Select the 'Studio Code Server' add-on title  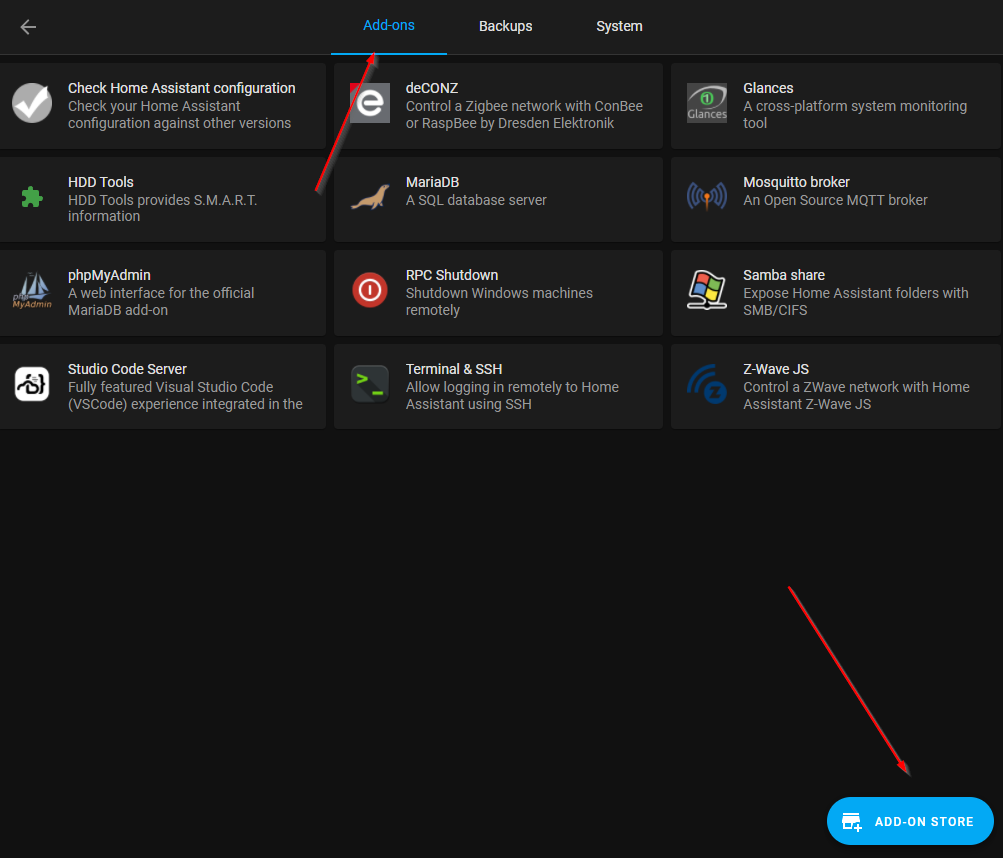(127, 369)
